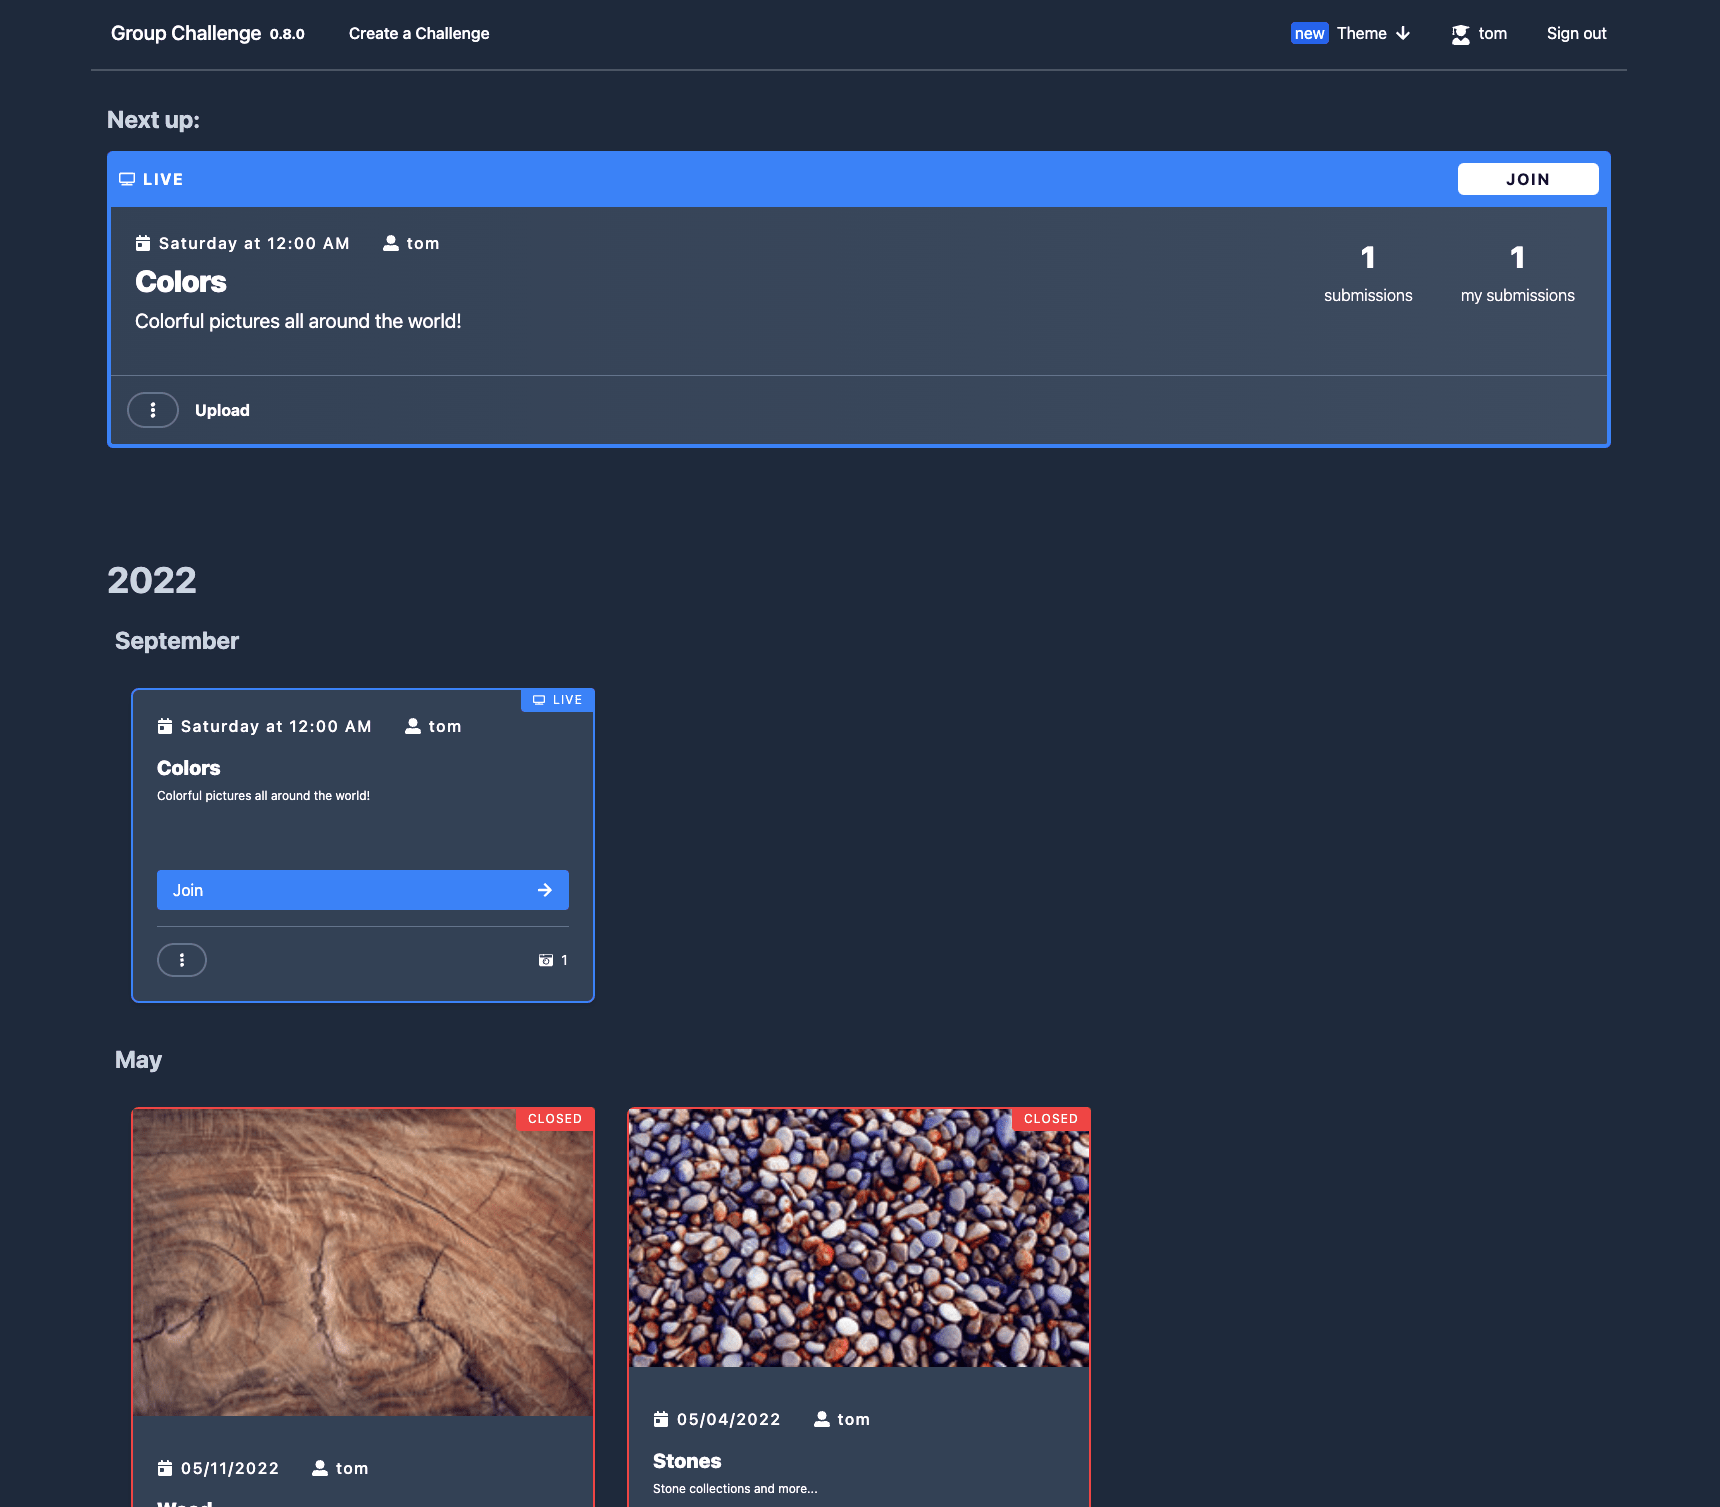
Task: Click the calendar icon in the Next up card
Action: [x=143, y=243]
